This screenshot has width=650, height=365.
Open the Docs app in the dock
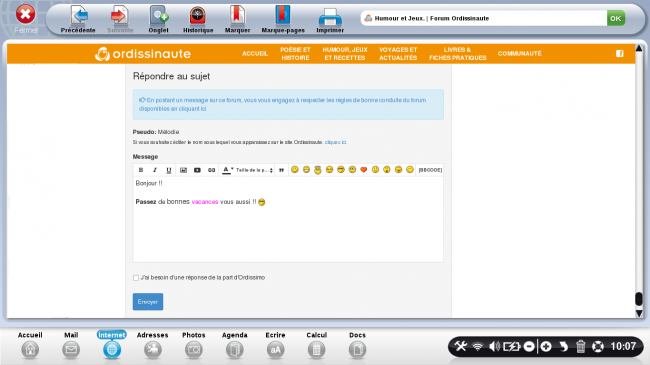pyautogui.click(x=357, y=345)
